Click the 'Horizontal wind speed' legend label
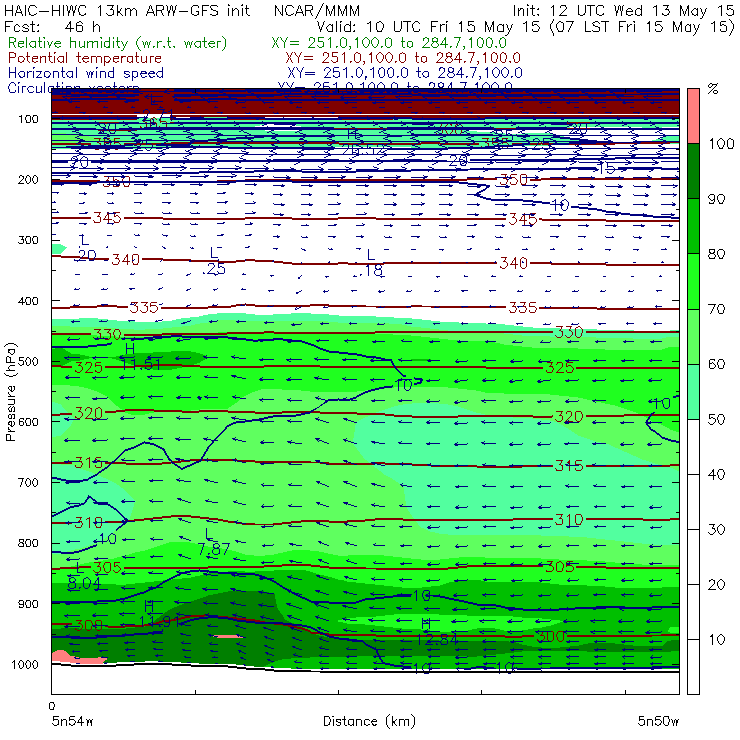The image size is (740, 740). (x=86, y=73)
